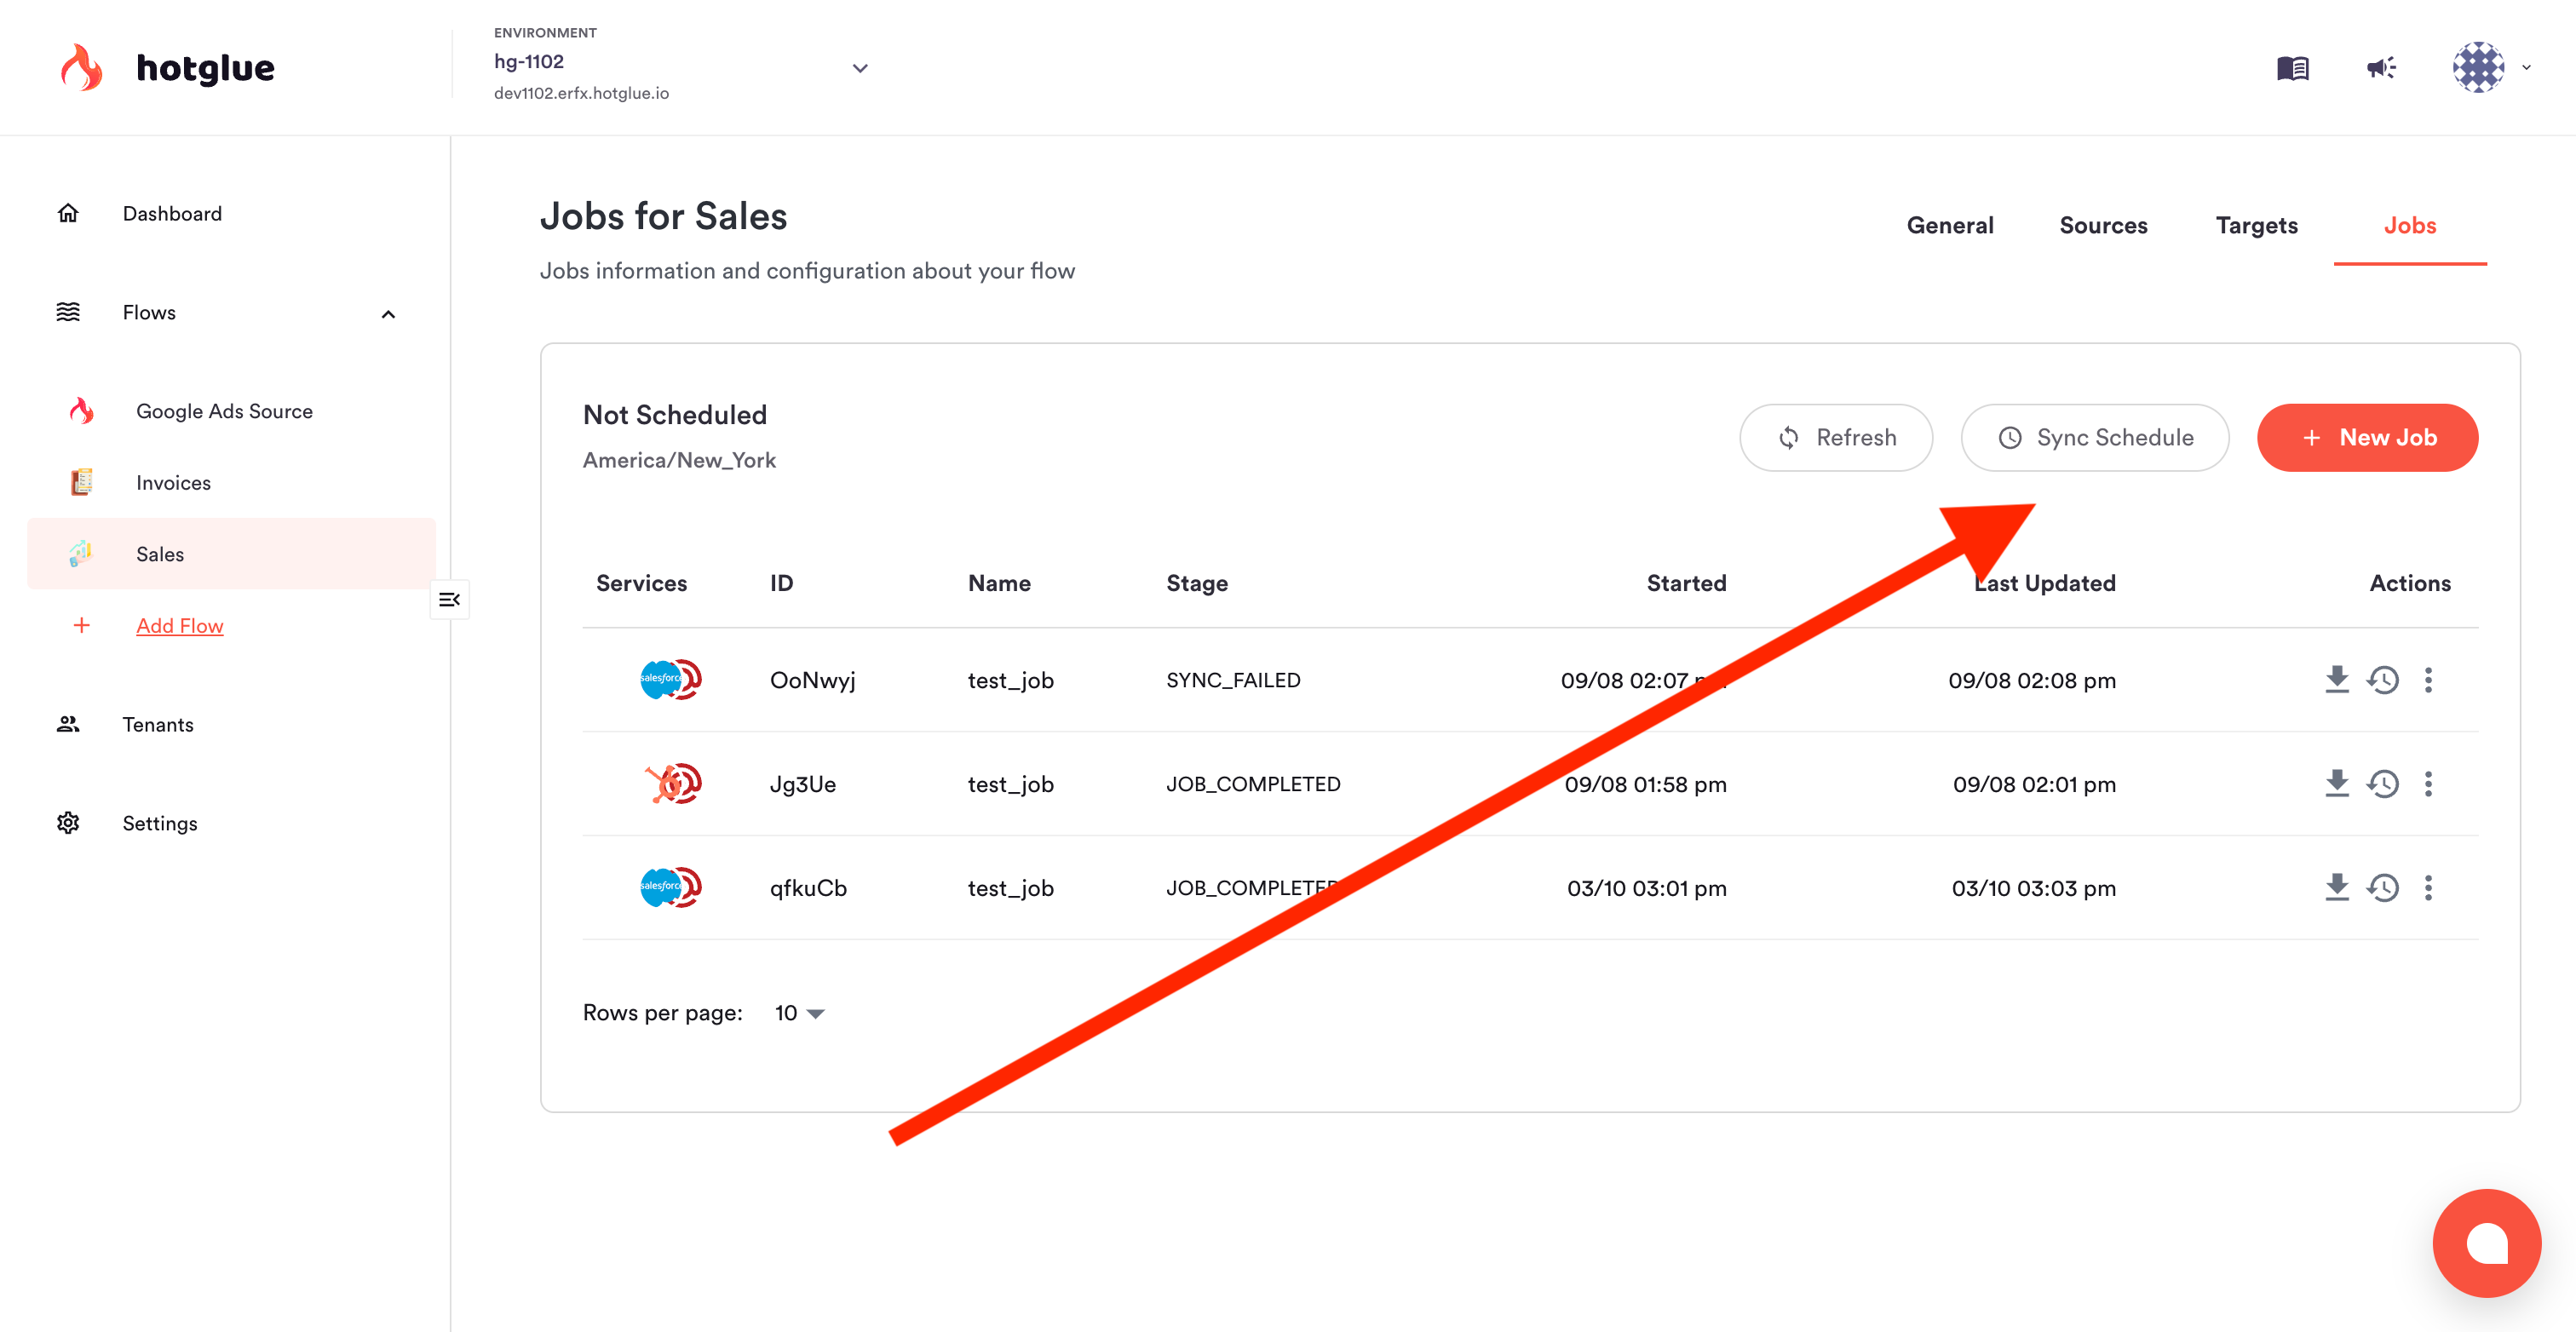Download logs for job qfkuCb
The height and width of the screenshot is (1332, 2576).
tap(2336, 888)
